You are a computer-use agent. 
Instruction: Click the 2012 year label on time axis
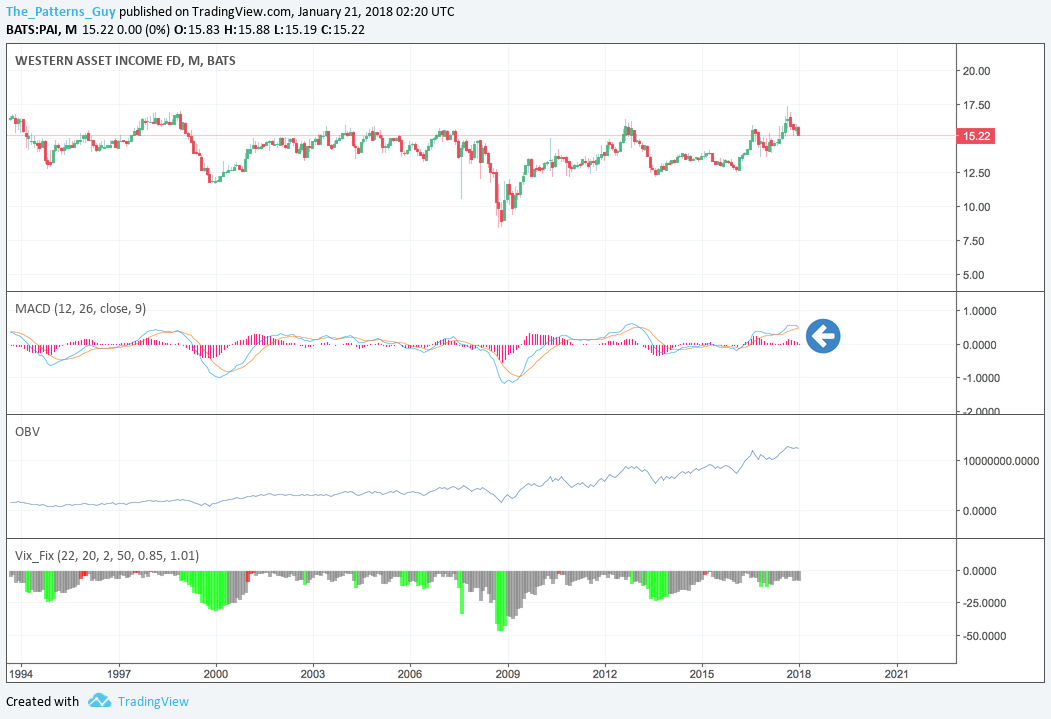pyautogui.click(x=605, y=674)
